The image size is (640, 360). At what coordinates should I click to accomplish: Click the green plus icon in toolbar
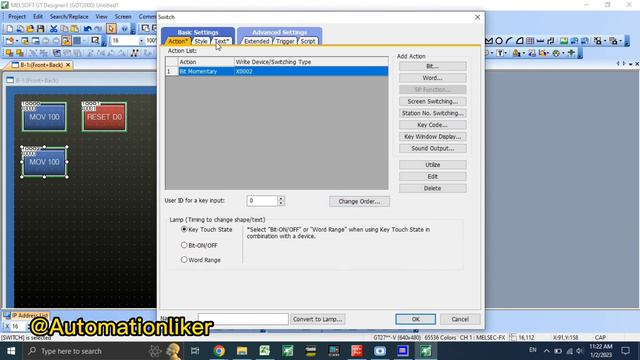(571, 53)
